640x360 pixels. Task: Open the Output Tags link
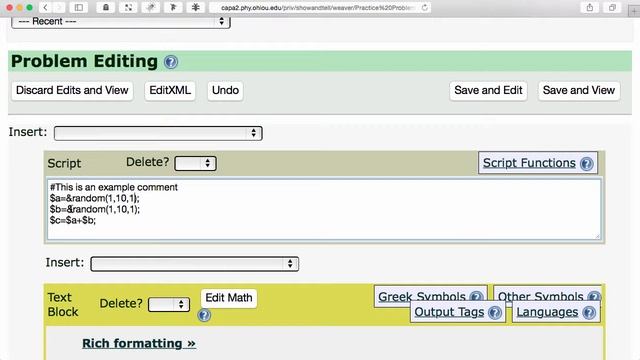[x=449, y=312]
